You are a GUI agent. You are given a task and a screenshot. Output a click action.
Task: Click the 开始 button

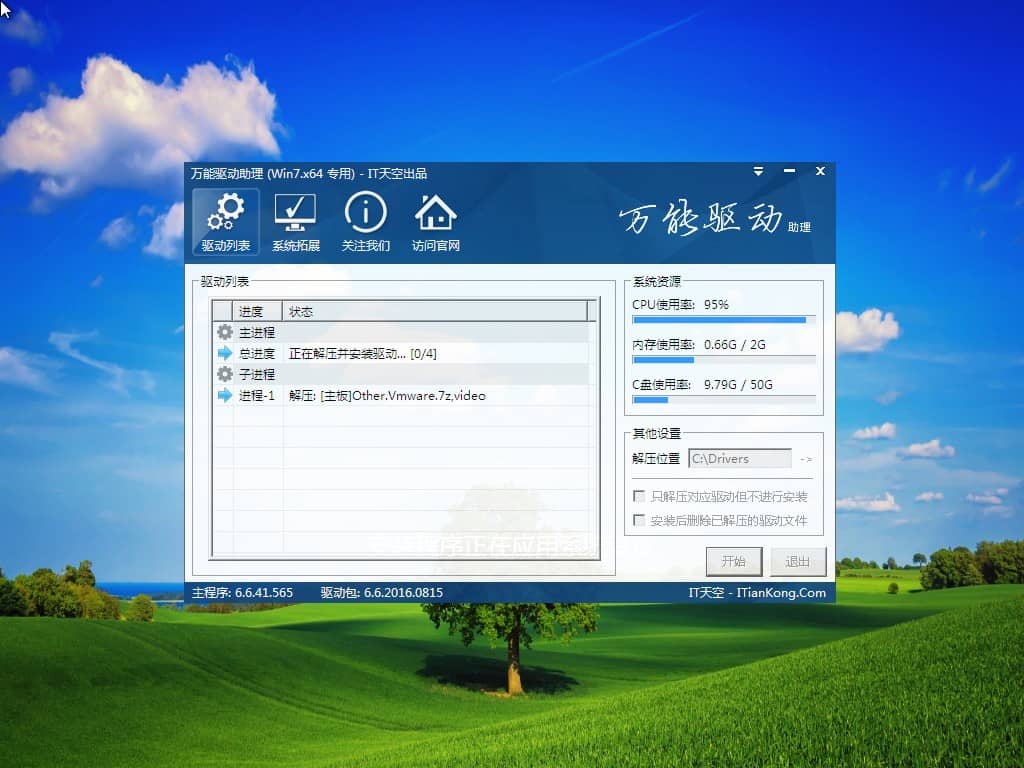(x=734, y=562)
